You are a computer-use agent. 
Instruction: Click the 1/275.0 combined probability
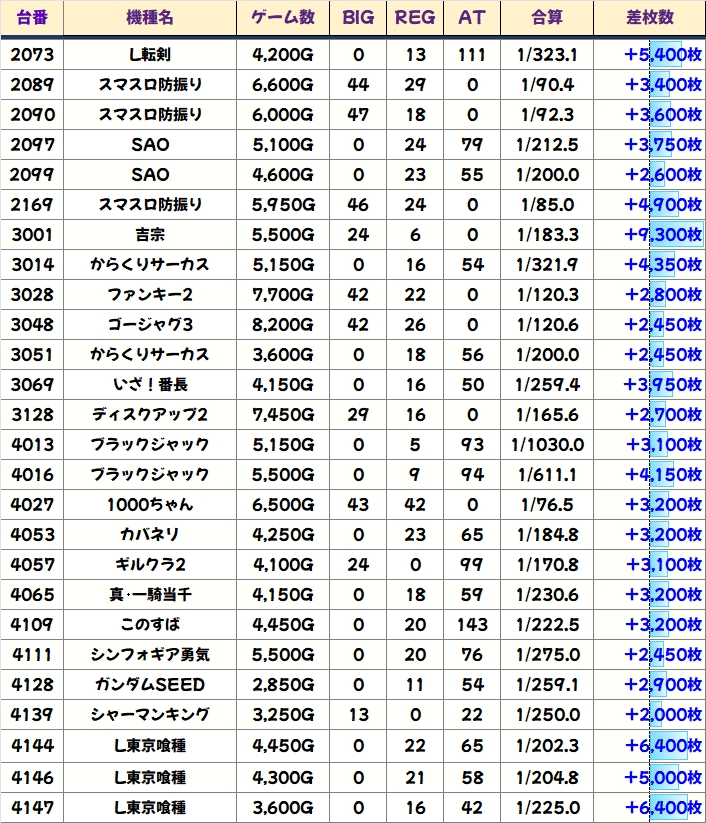[x=547, y=655]
